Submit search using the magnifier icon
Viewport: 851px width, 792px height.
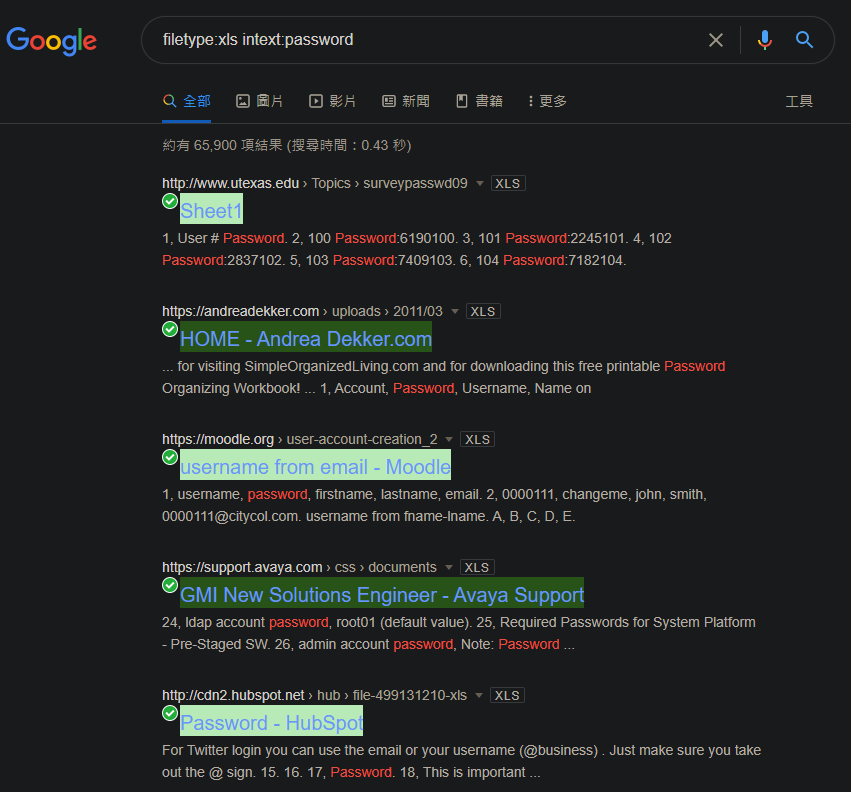pyautogui.click(x=804, y=40)
